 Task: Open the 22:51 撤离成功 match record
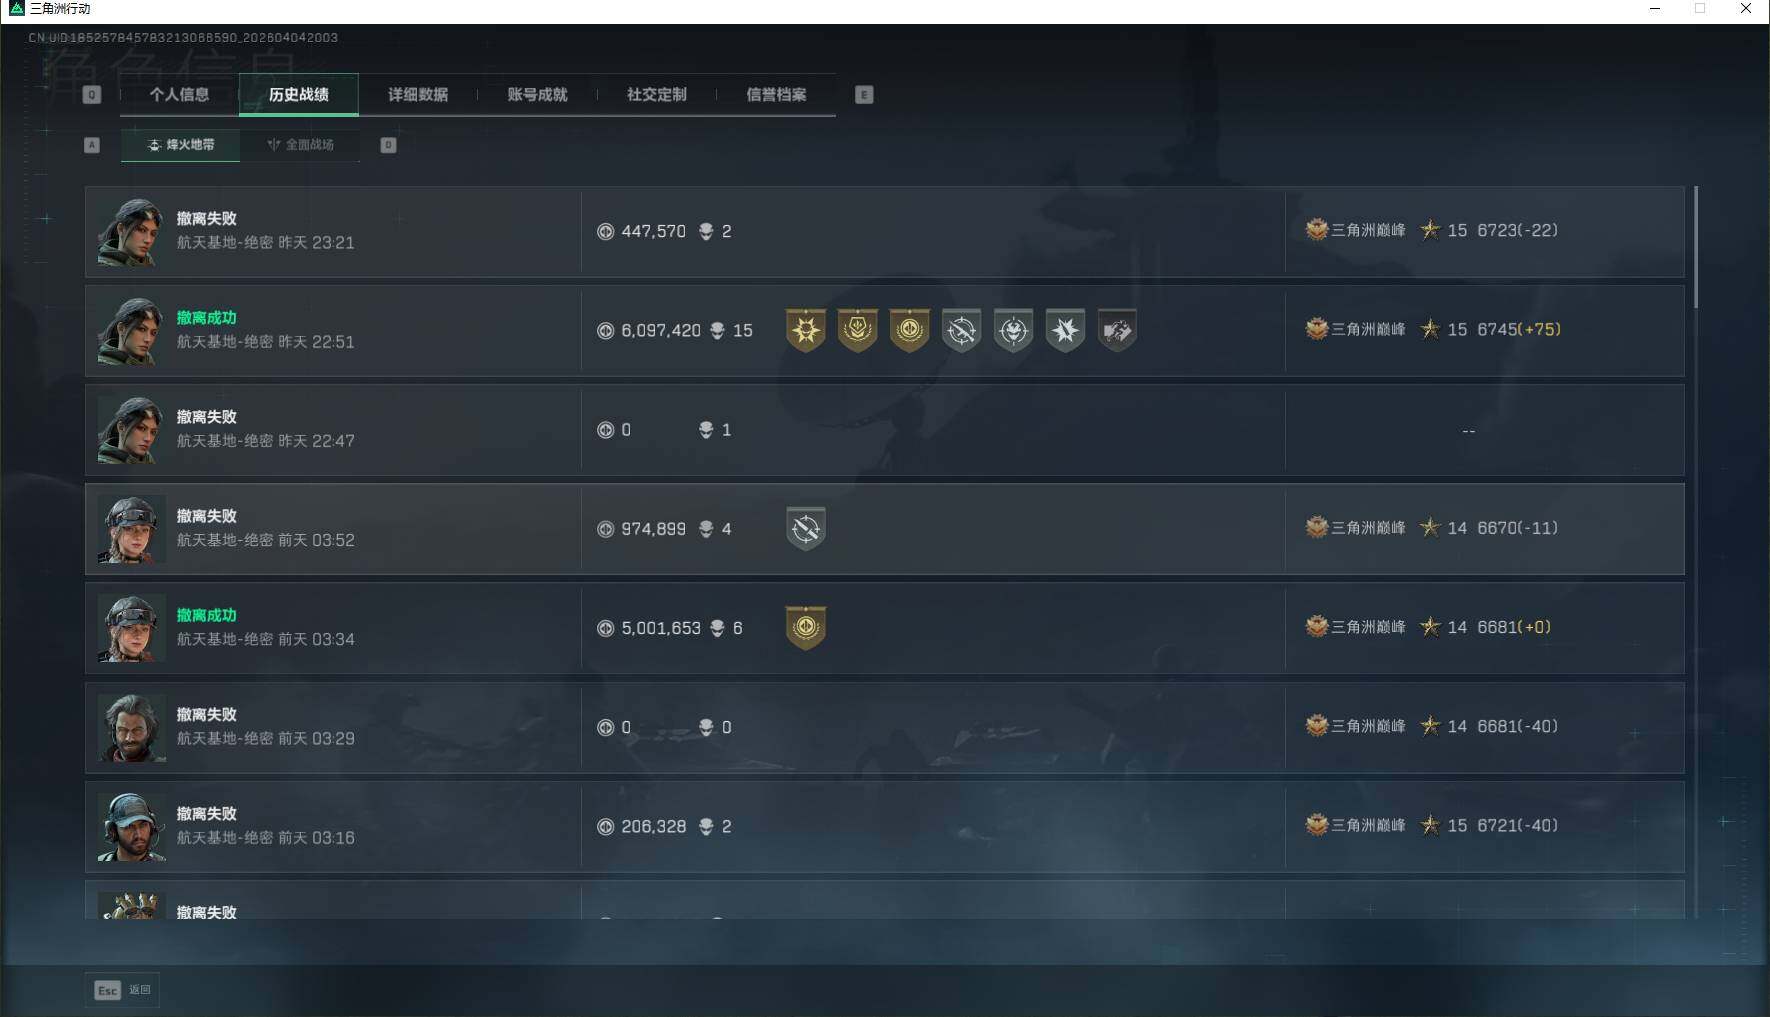coord(884,331)
